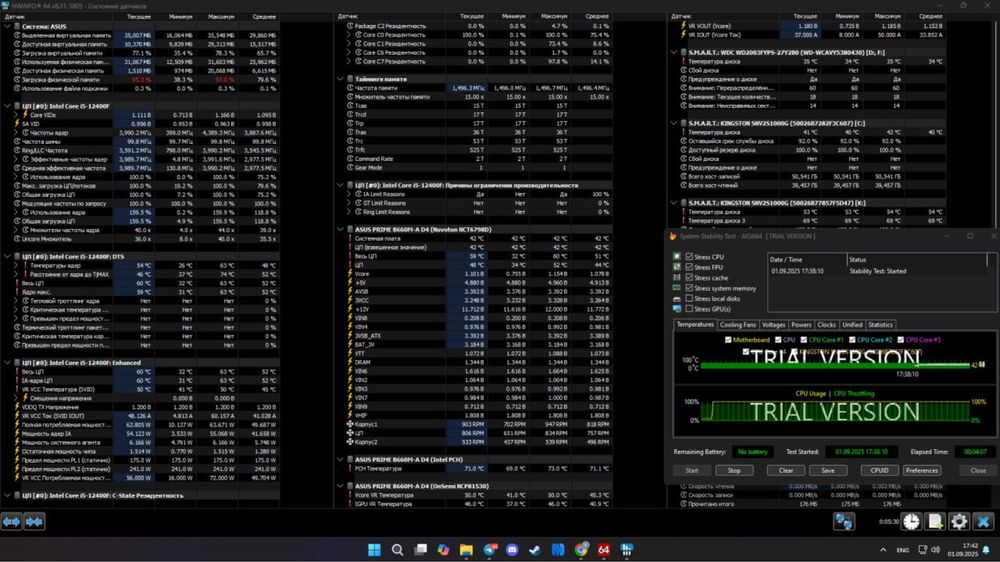Open Steam from the taskbar
The width and height of the screenshot is (1000, 562).
click(535, 549)
